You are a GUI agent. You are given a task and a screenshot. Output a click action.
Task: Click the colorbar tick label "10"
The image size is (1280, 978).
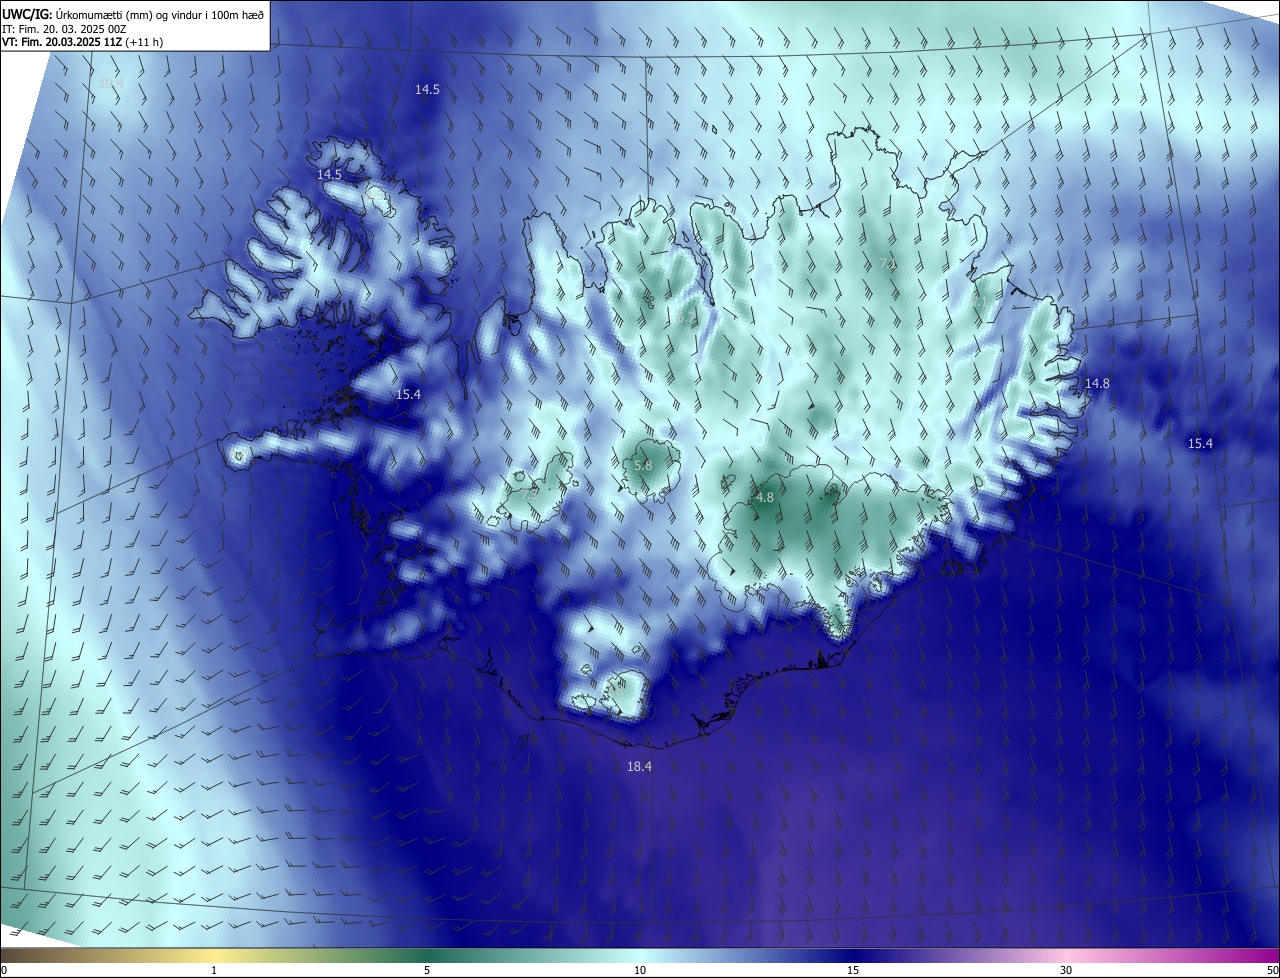tap(640, 970)
